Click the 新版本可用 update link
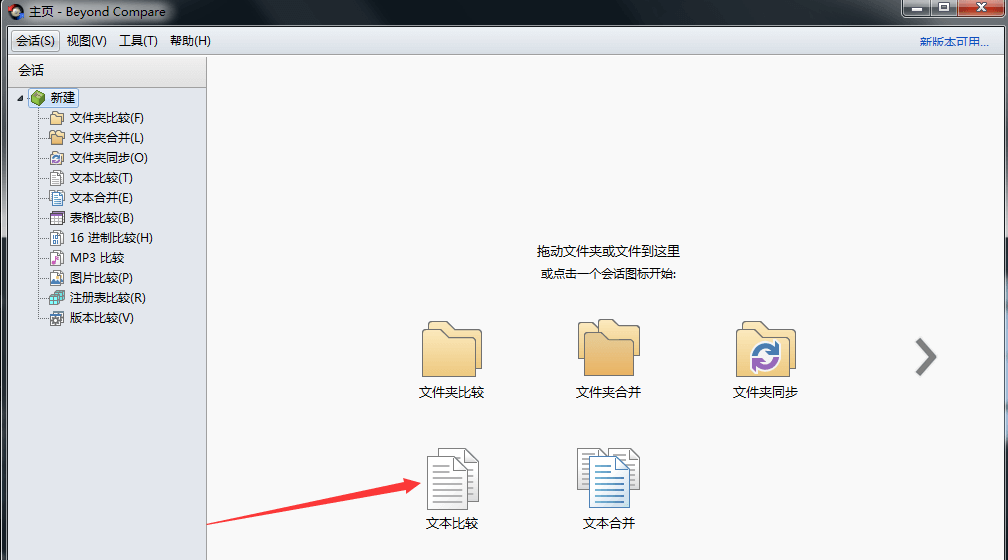Viewport: 1008px width, 560px height. (954, 42)
